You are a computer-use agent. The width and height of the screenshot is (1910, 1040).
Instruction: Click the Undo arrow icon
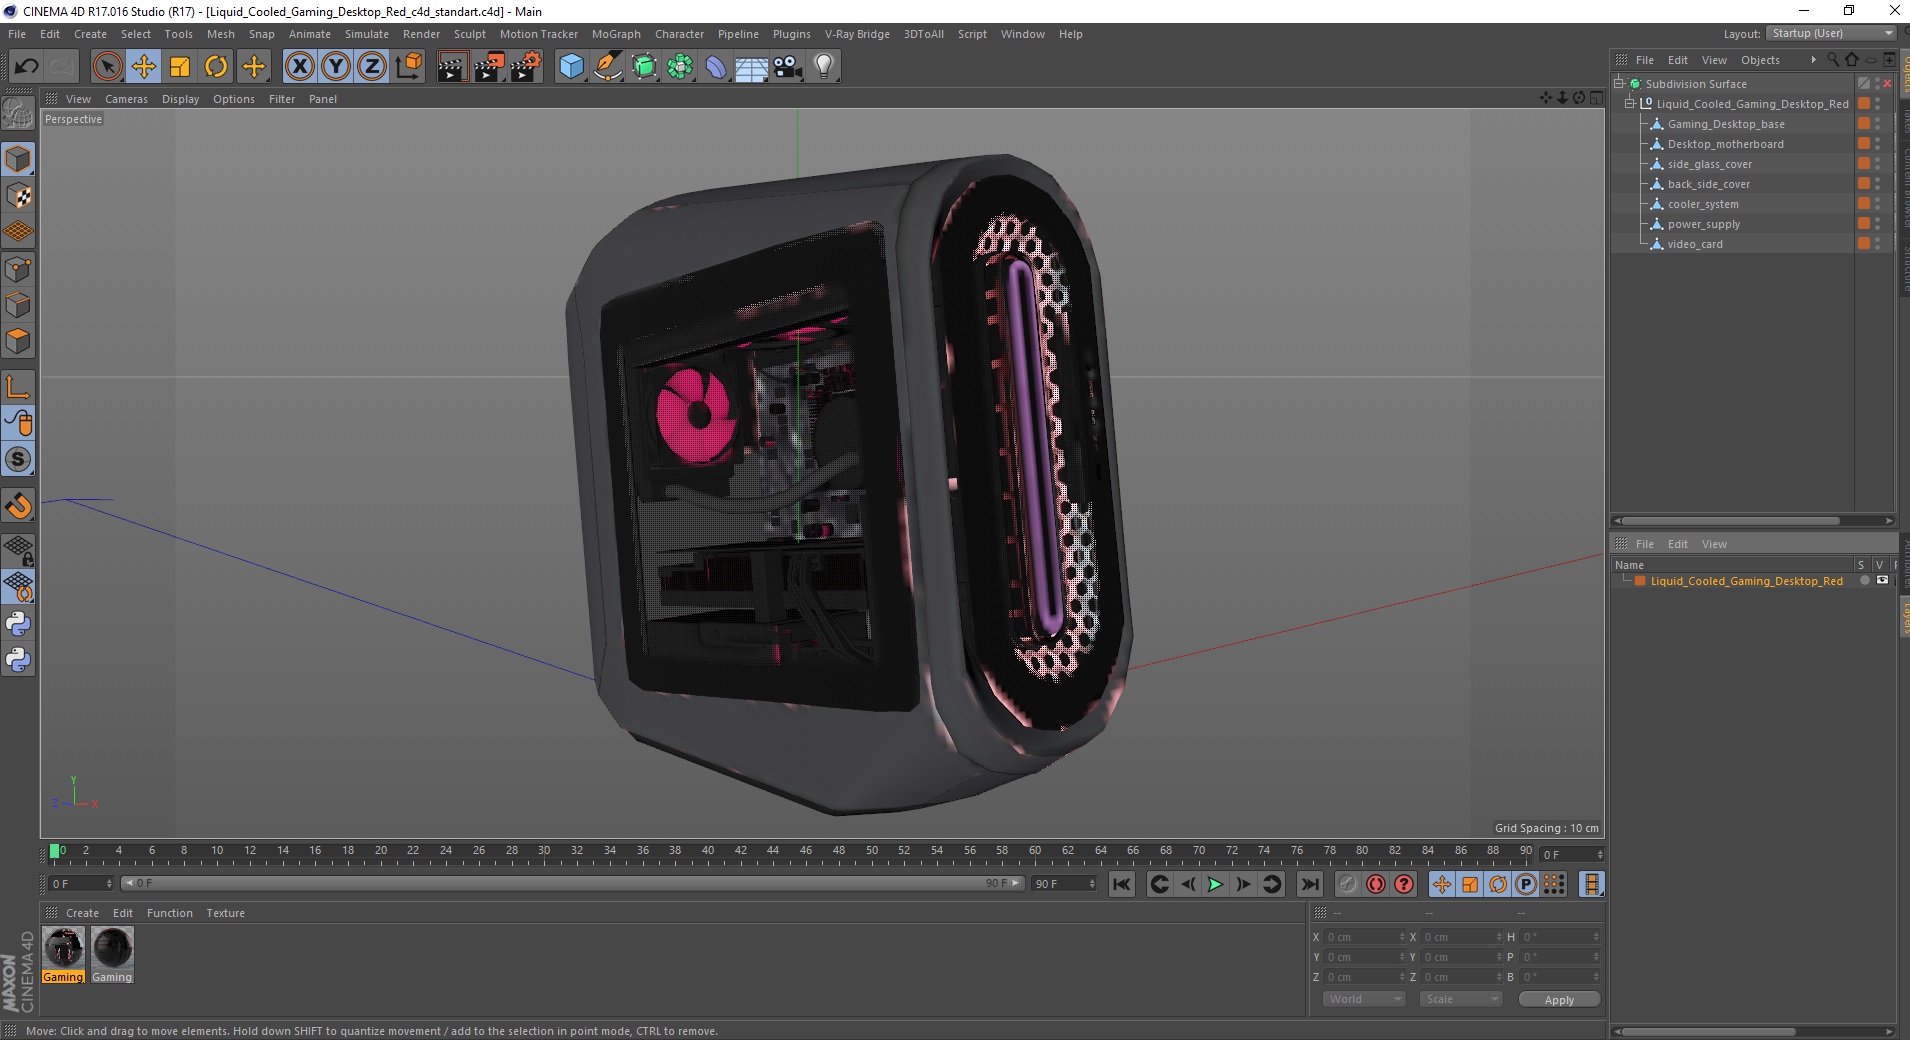click(x=26, y=67)
